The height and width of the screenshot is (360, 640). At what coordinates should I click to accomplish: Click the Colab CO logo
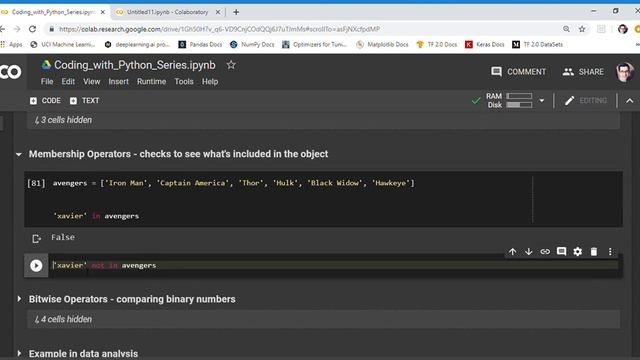pyautogui.click(x=11, y=72)
